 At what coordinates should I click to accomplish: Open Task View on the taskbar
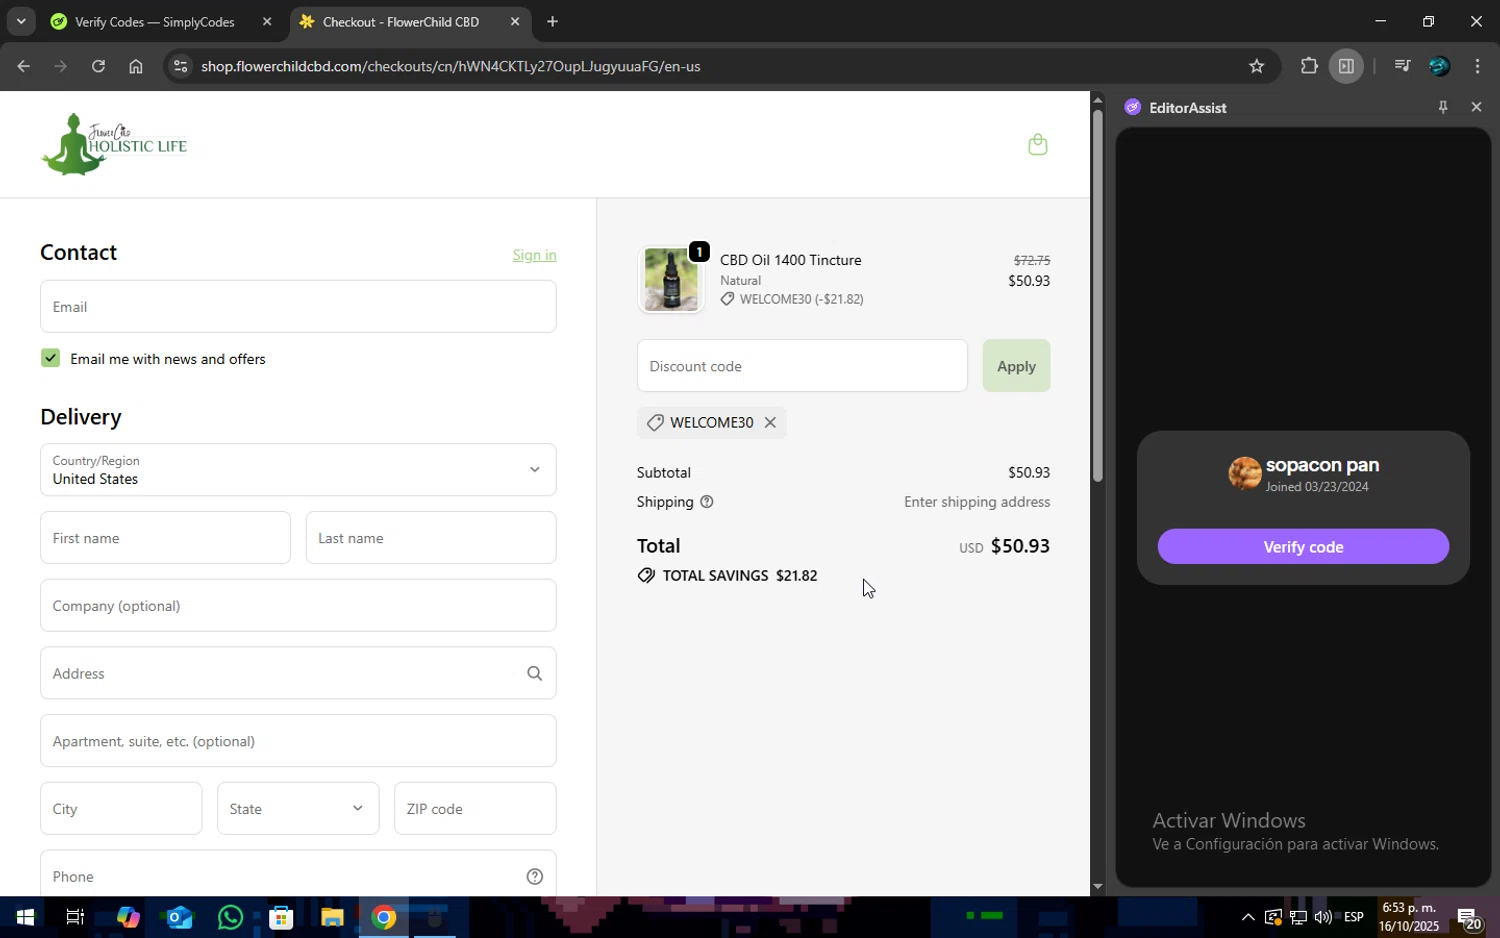(75, 917)
